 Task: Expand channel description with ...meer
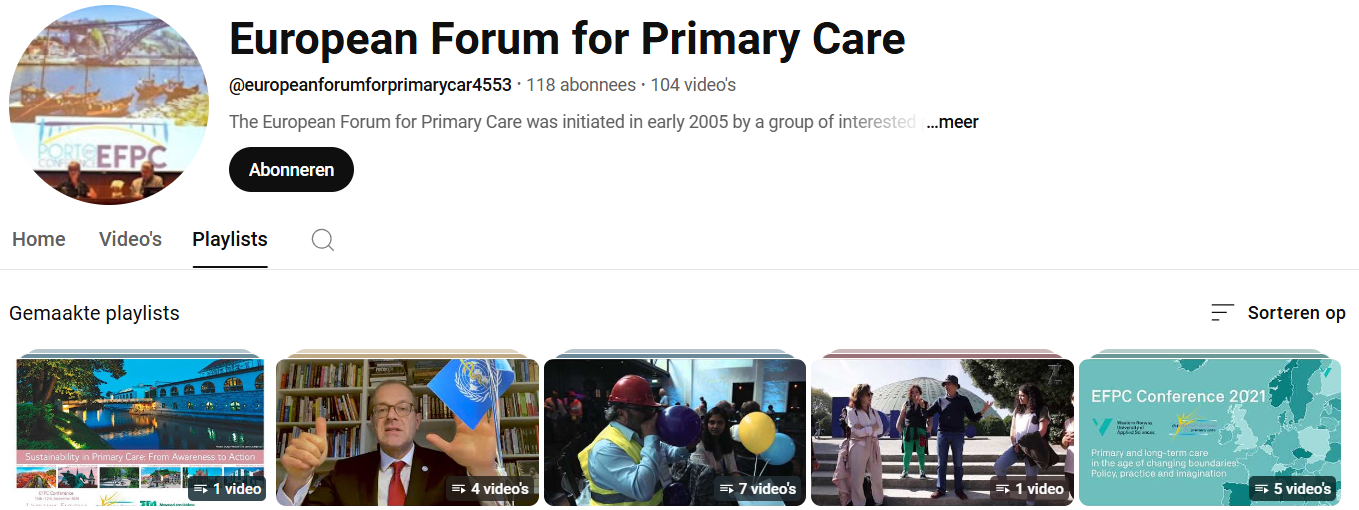click(x=952, y=122)
